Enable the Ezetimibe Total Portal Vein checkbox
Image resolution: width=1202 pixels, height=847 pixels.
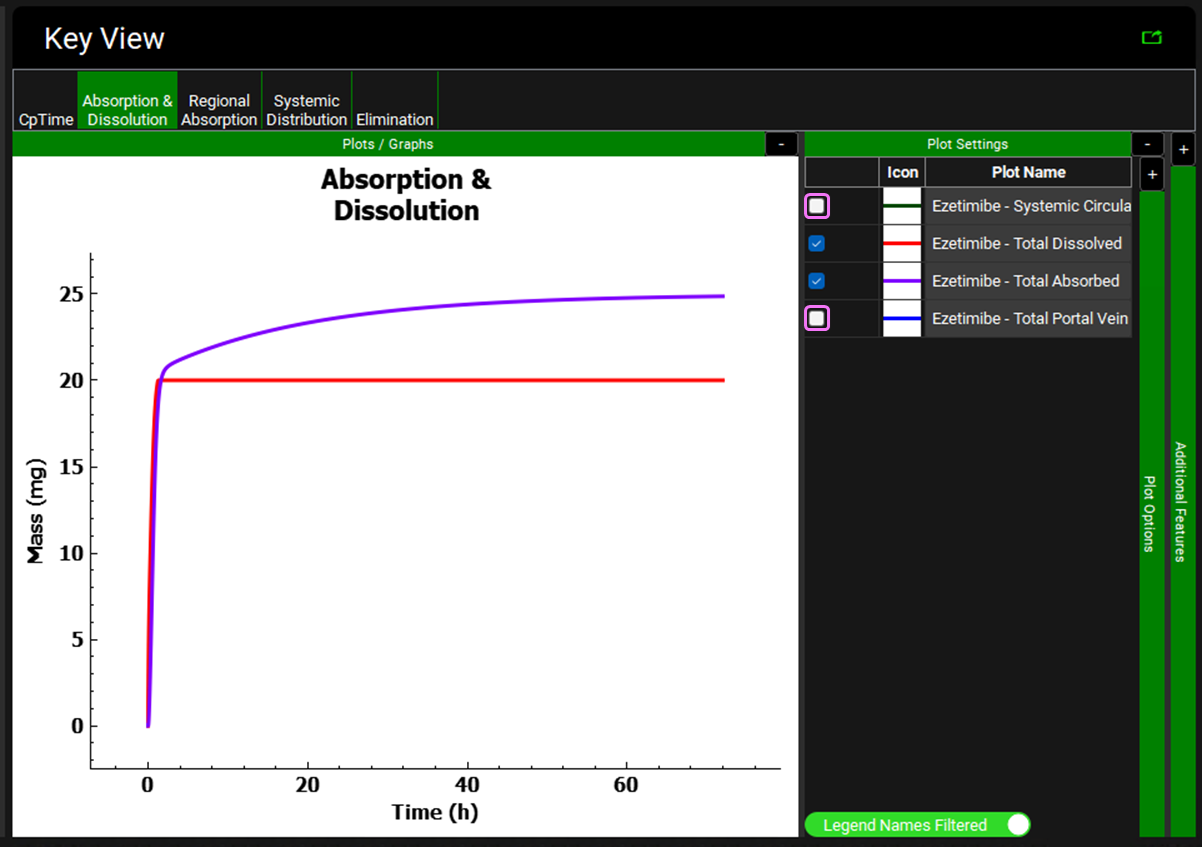coord(817,319)
